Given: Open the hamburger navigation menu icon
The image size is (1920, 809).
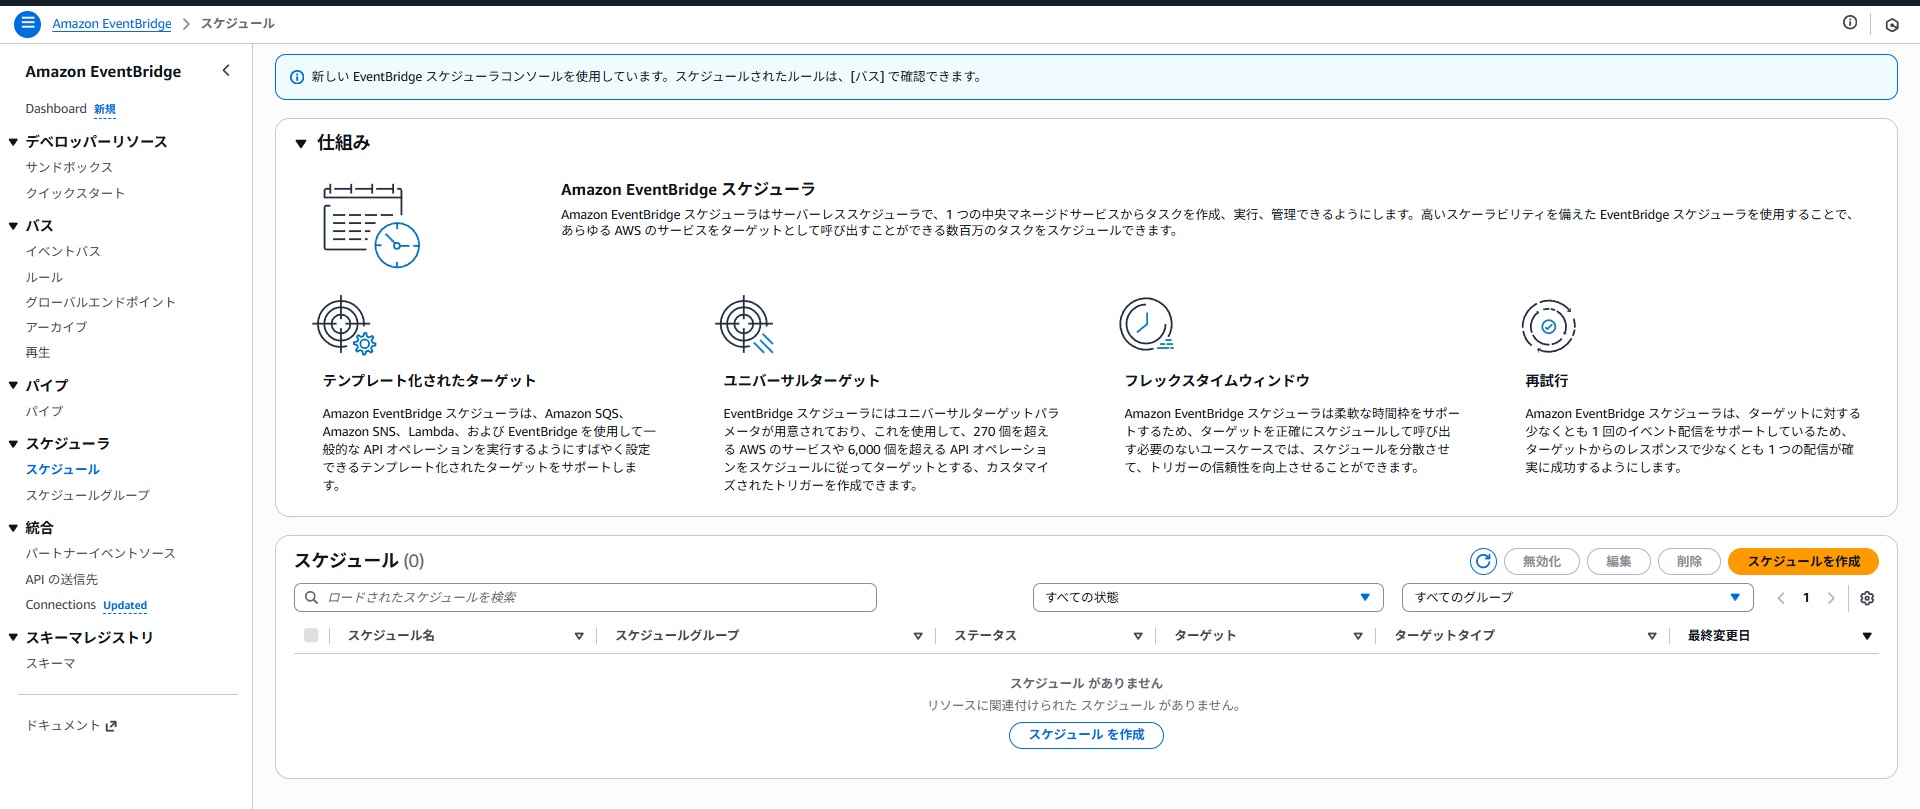Looking at the screenshot, I should [x=28, y=23].
